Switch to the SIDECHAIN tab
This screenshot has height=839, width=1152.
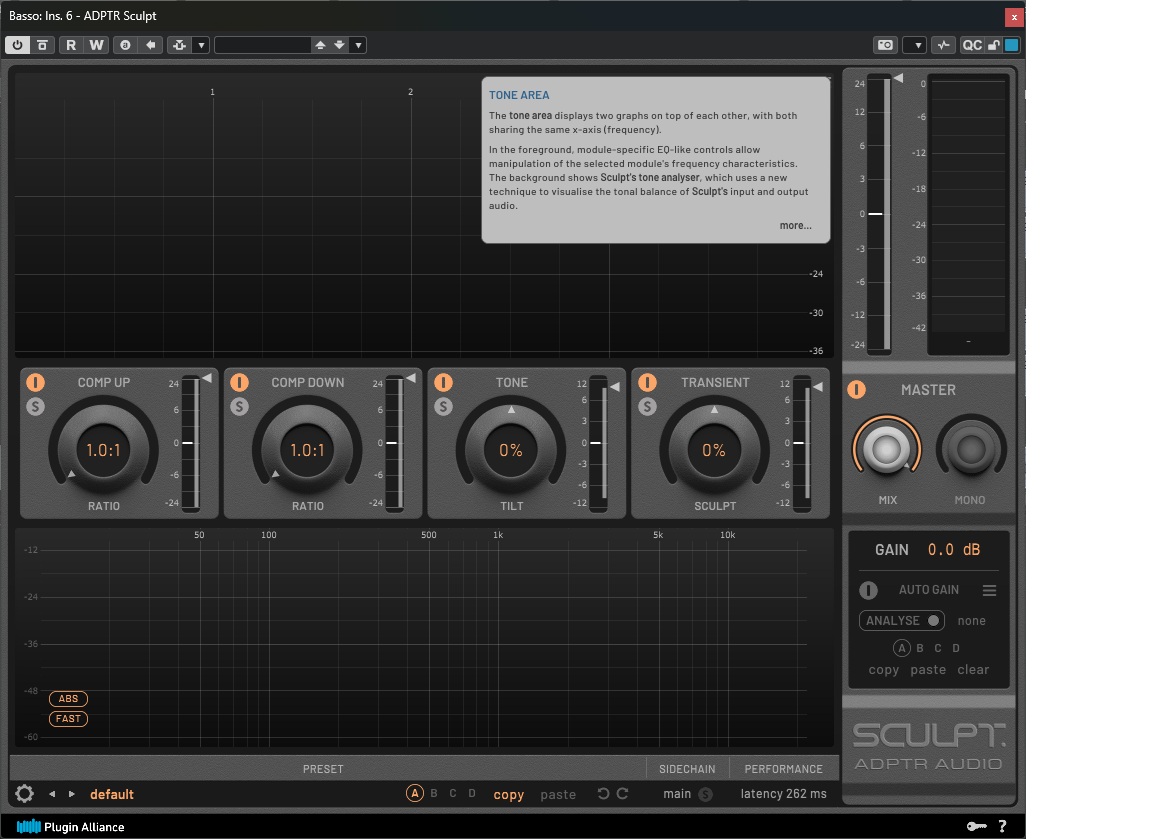pyautogui.click(x=687, y=768)
